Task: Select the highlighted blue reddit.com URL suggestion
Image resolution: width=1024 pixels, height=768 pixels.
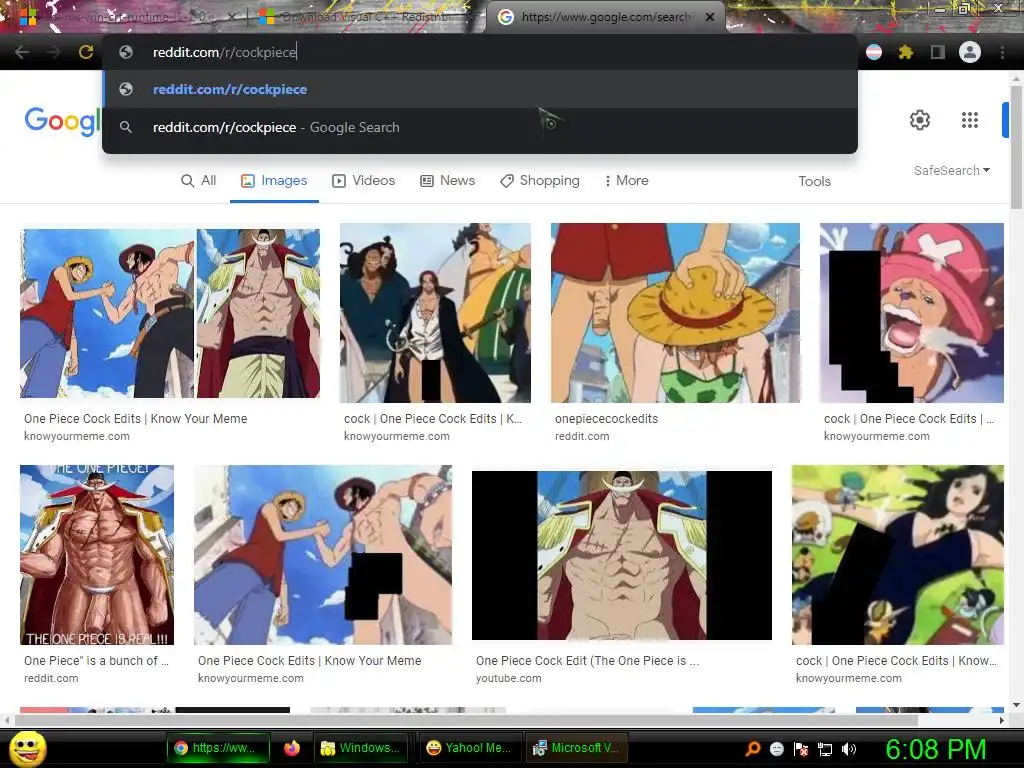Action: pos(479,89)
